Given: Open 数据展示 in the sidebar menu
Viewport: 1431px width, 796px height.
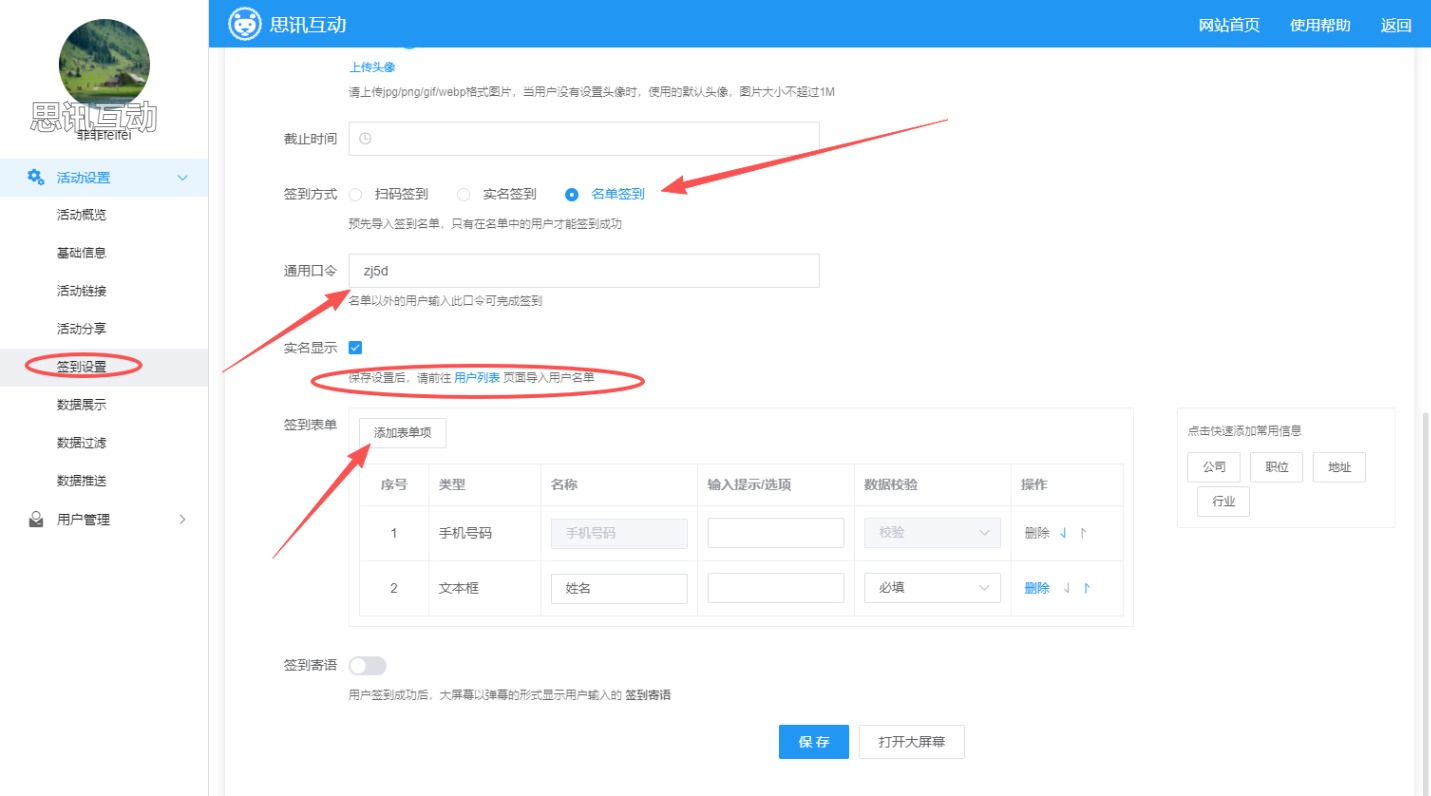Looking at the screenshot, I should click(x=82, y=405).
